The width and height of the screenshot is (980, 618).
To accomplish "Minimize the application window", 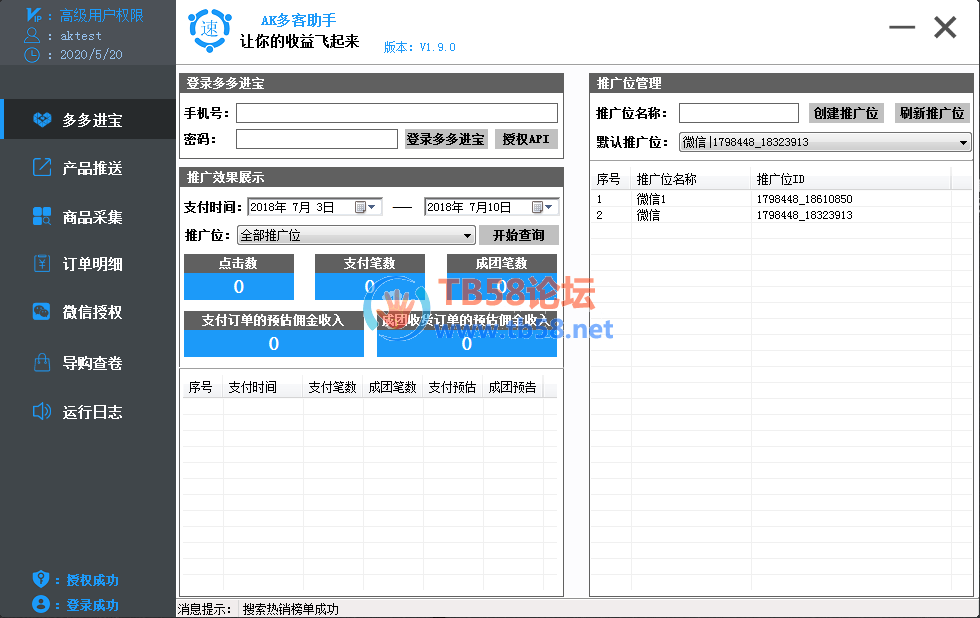I will pyautogui.click(x=902, y=27).
